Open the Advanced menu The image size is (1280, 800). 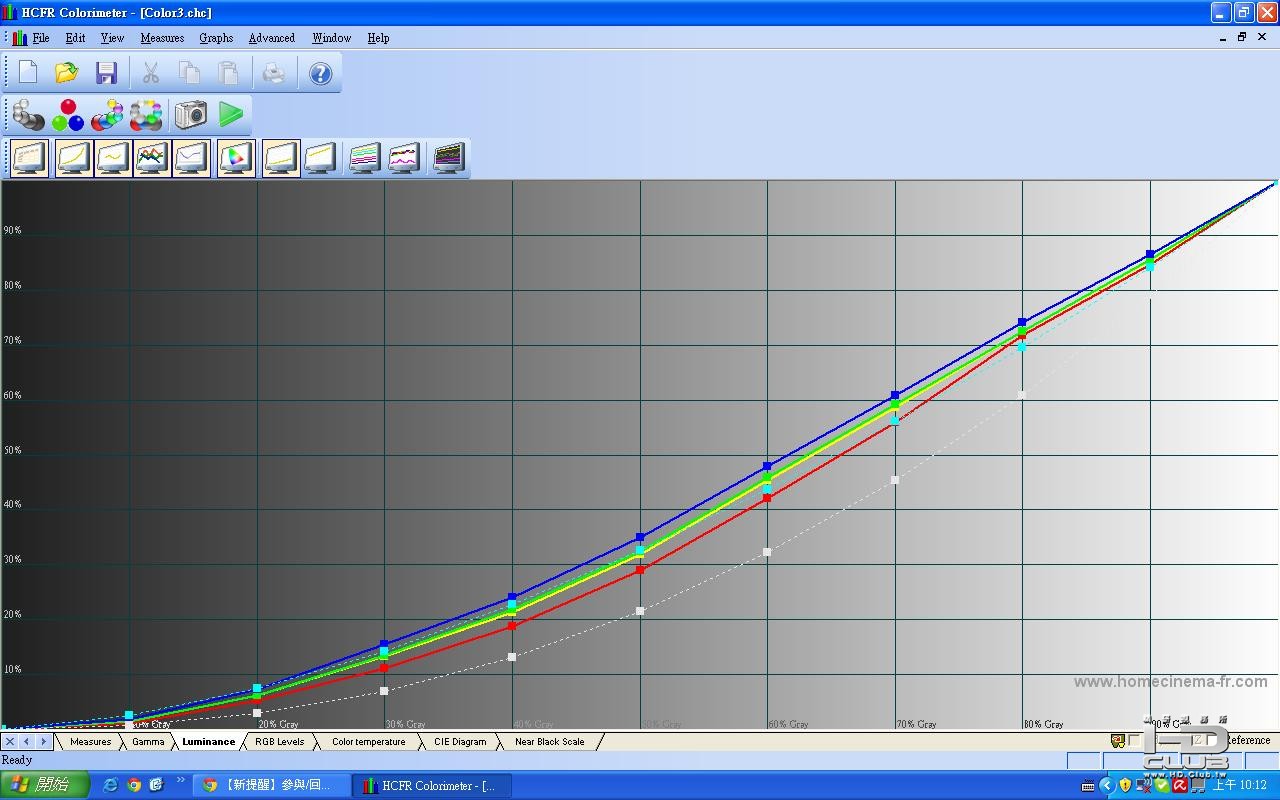272,38
